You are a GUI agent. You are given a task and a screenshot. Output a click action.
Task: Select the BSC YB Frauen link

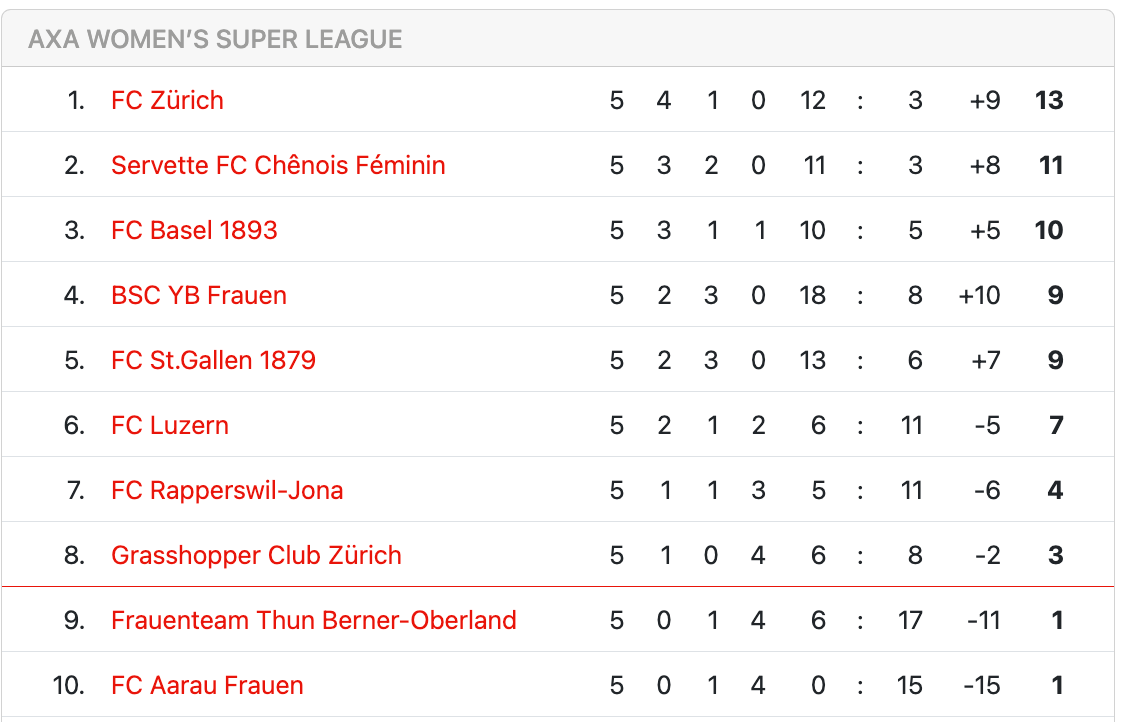(x=199, y=295)
